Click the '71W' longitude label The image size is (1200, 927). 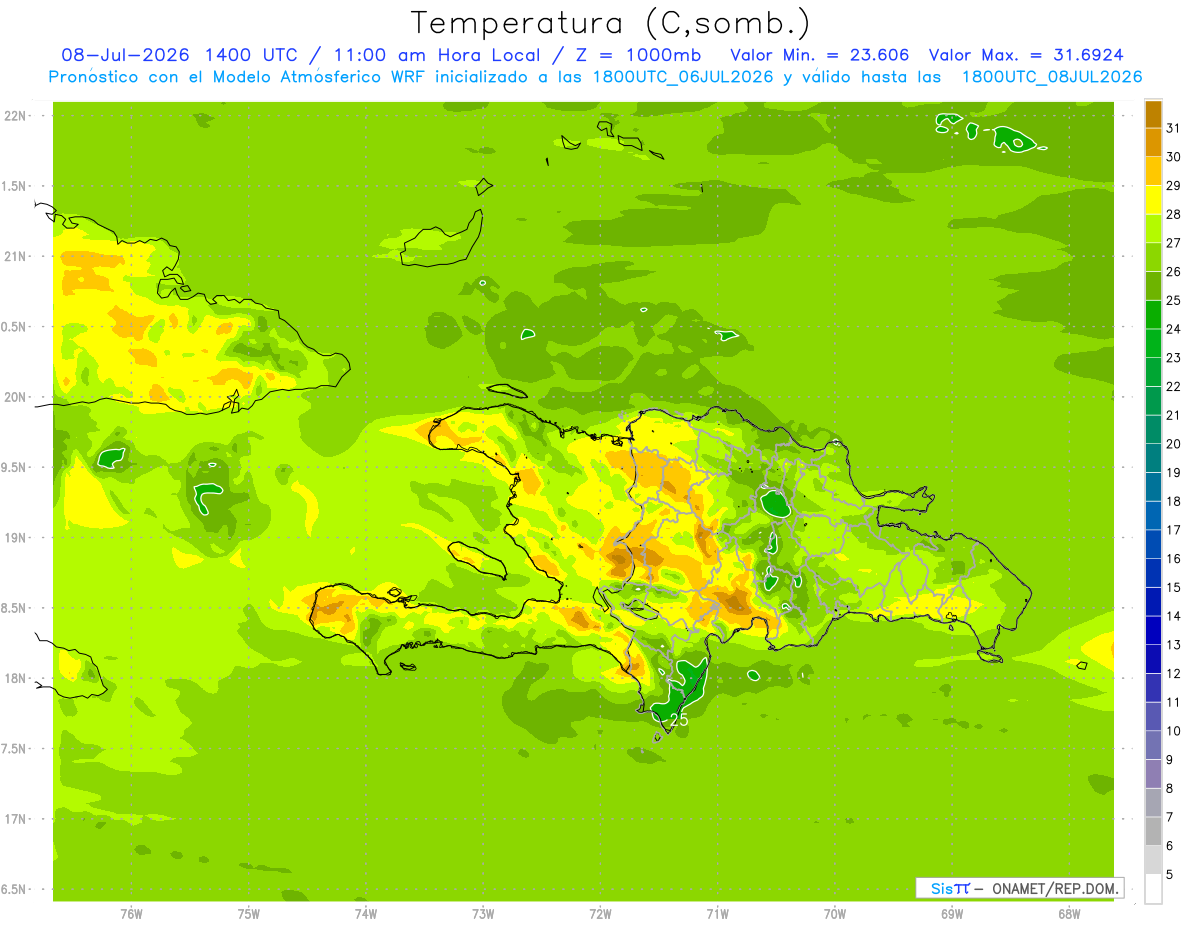click(717, 914)
